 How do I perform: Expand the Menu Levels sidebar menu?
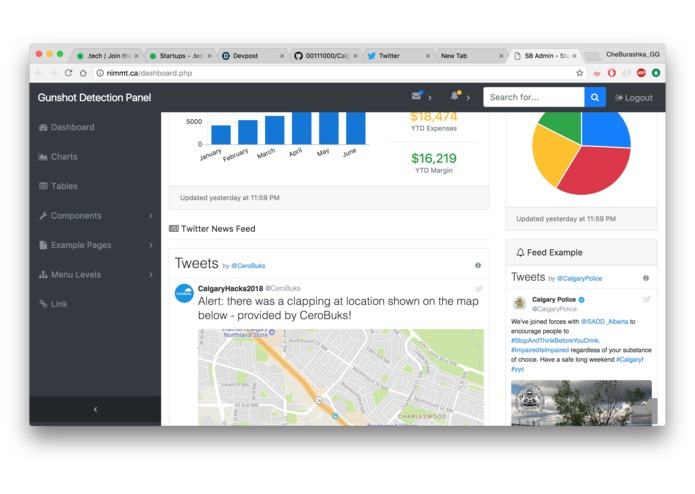[95, 275]
